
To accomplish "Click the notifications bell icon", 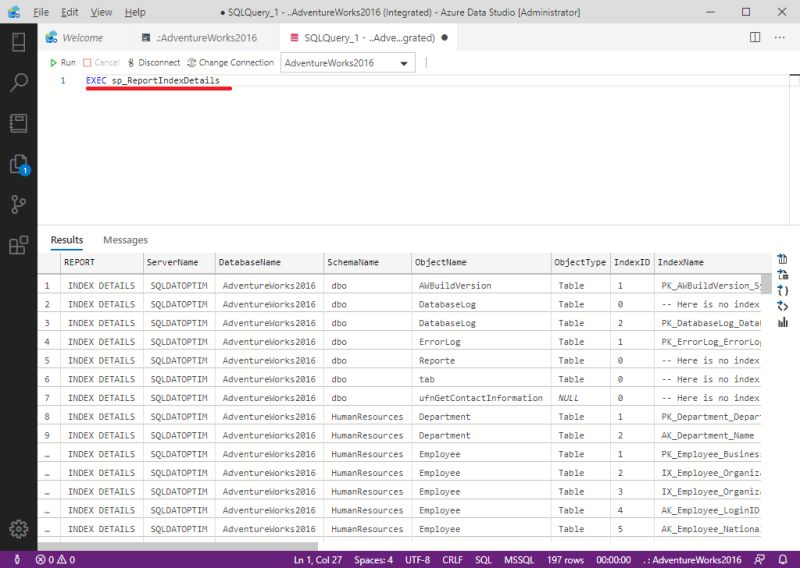I will coord(783,560).
